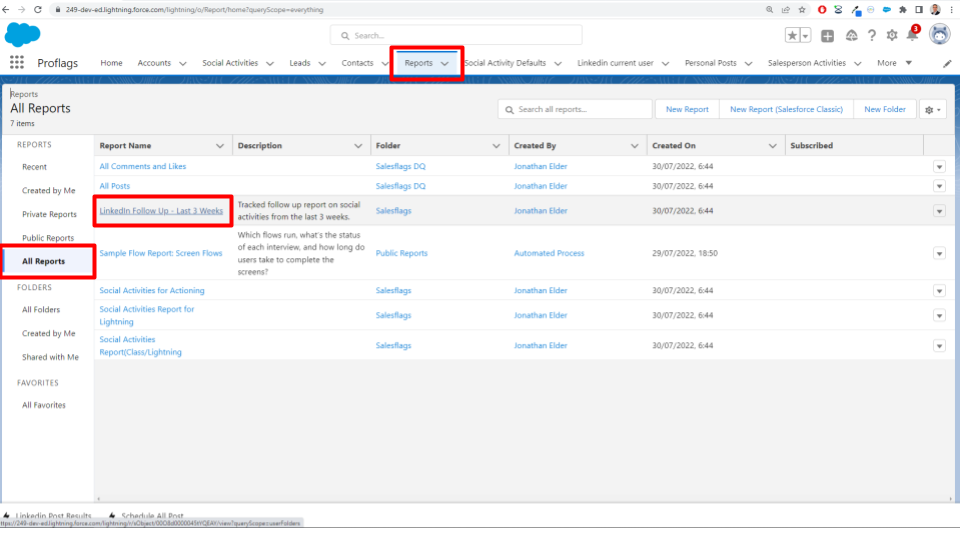This screenshot has height=540, width=960.
Task: Open Created On column dropdown chevron
Action: click(x=772, y=146)
